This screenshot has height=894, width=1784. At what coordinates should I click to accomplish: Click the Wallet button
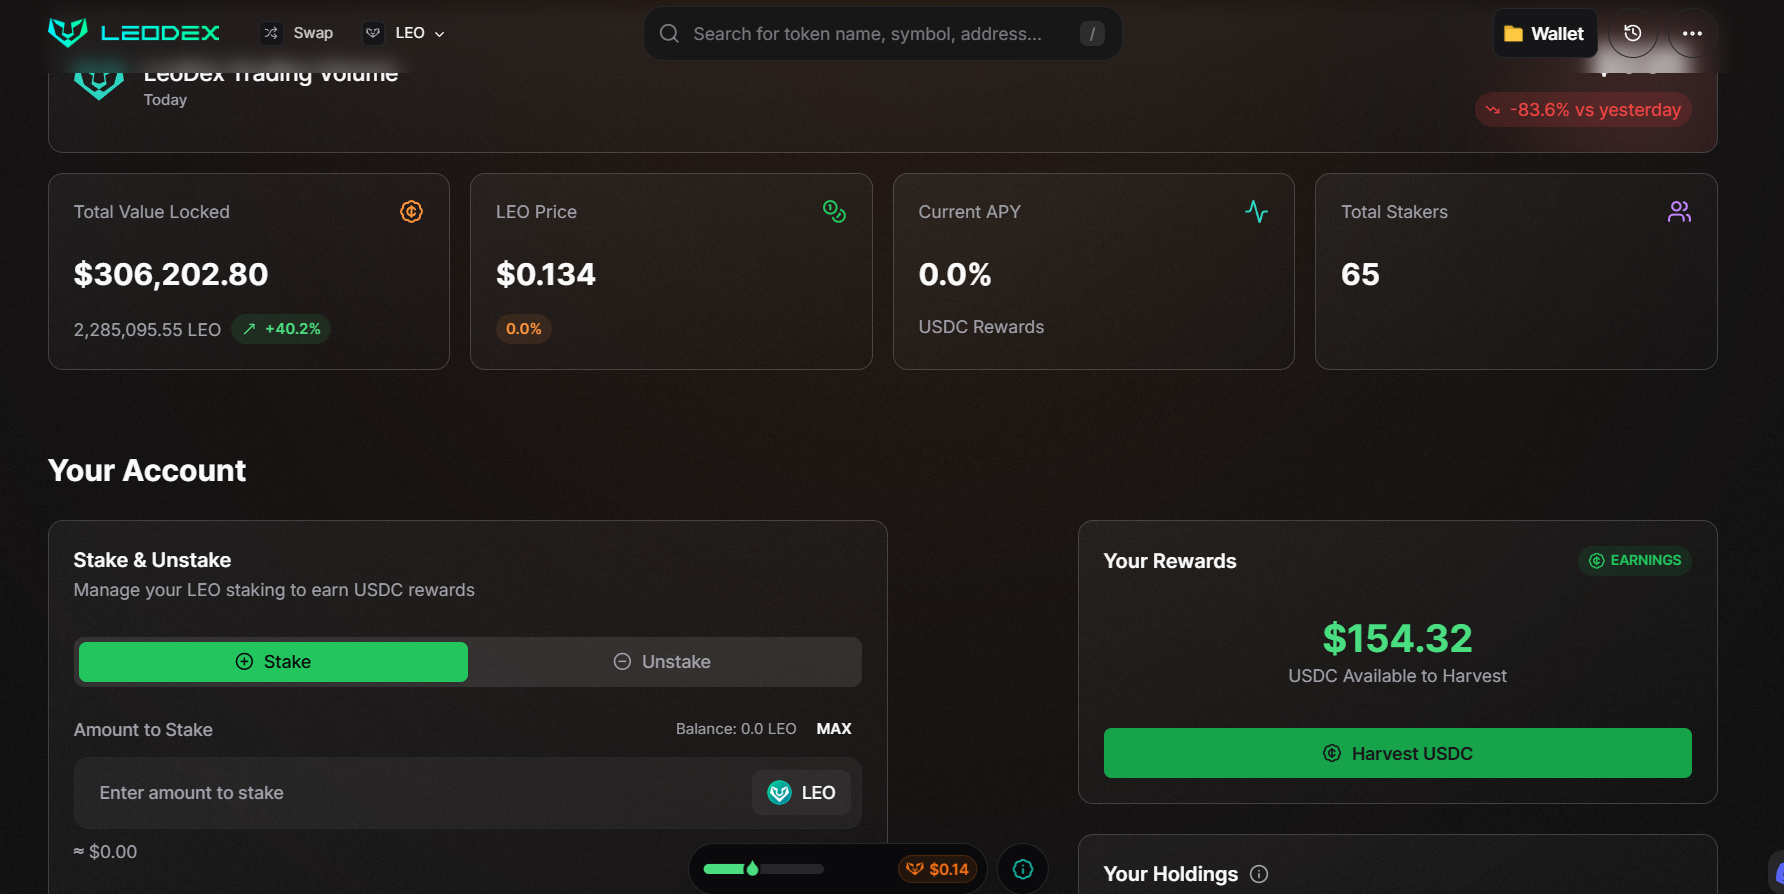1544,33
